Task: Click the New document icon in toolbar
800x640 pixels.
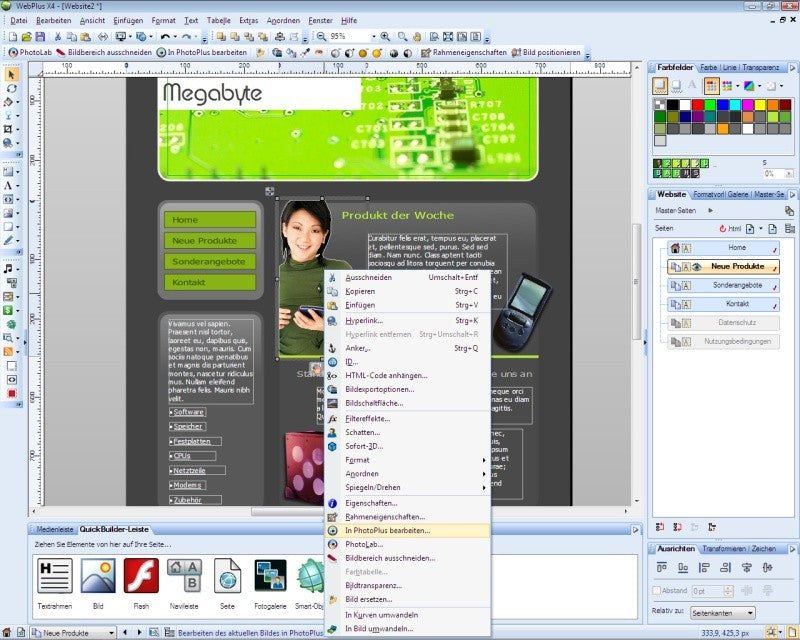Action: [x=13, y=37]
